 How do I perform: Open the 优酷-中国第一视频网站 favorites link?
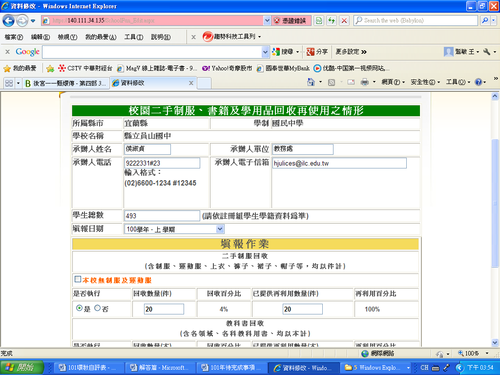pos(350,68)
